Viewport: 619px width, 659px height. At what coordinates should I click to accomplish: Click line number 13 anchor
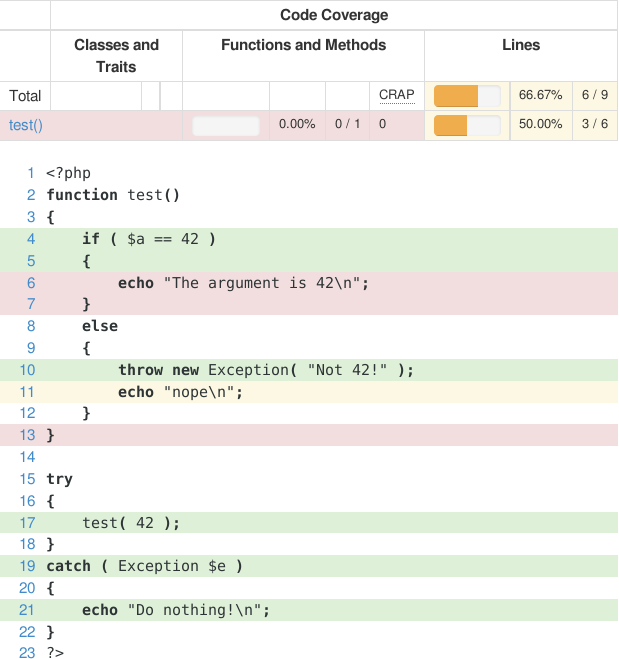pyautogui.click(x=27, y=435)
